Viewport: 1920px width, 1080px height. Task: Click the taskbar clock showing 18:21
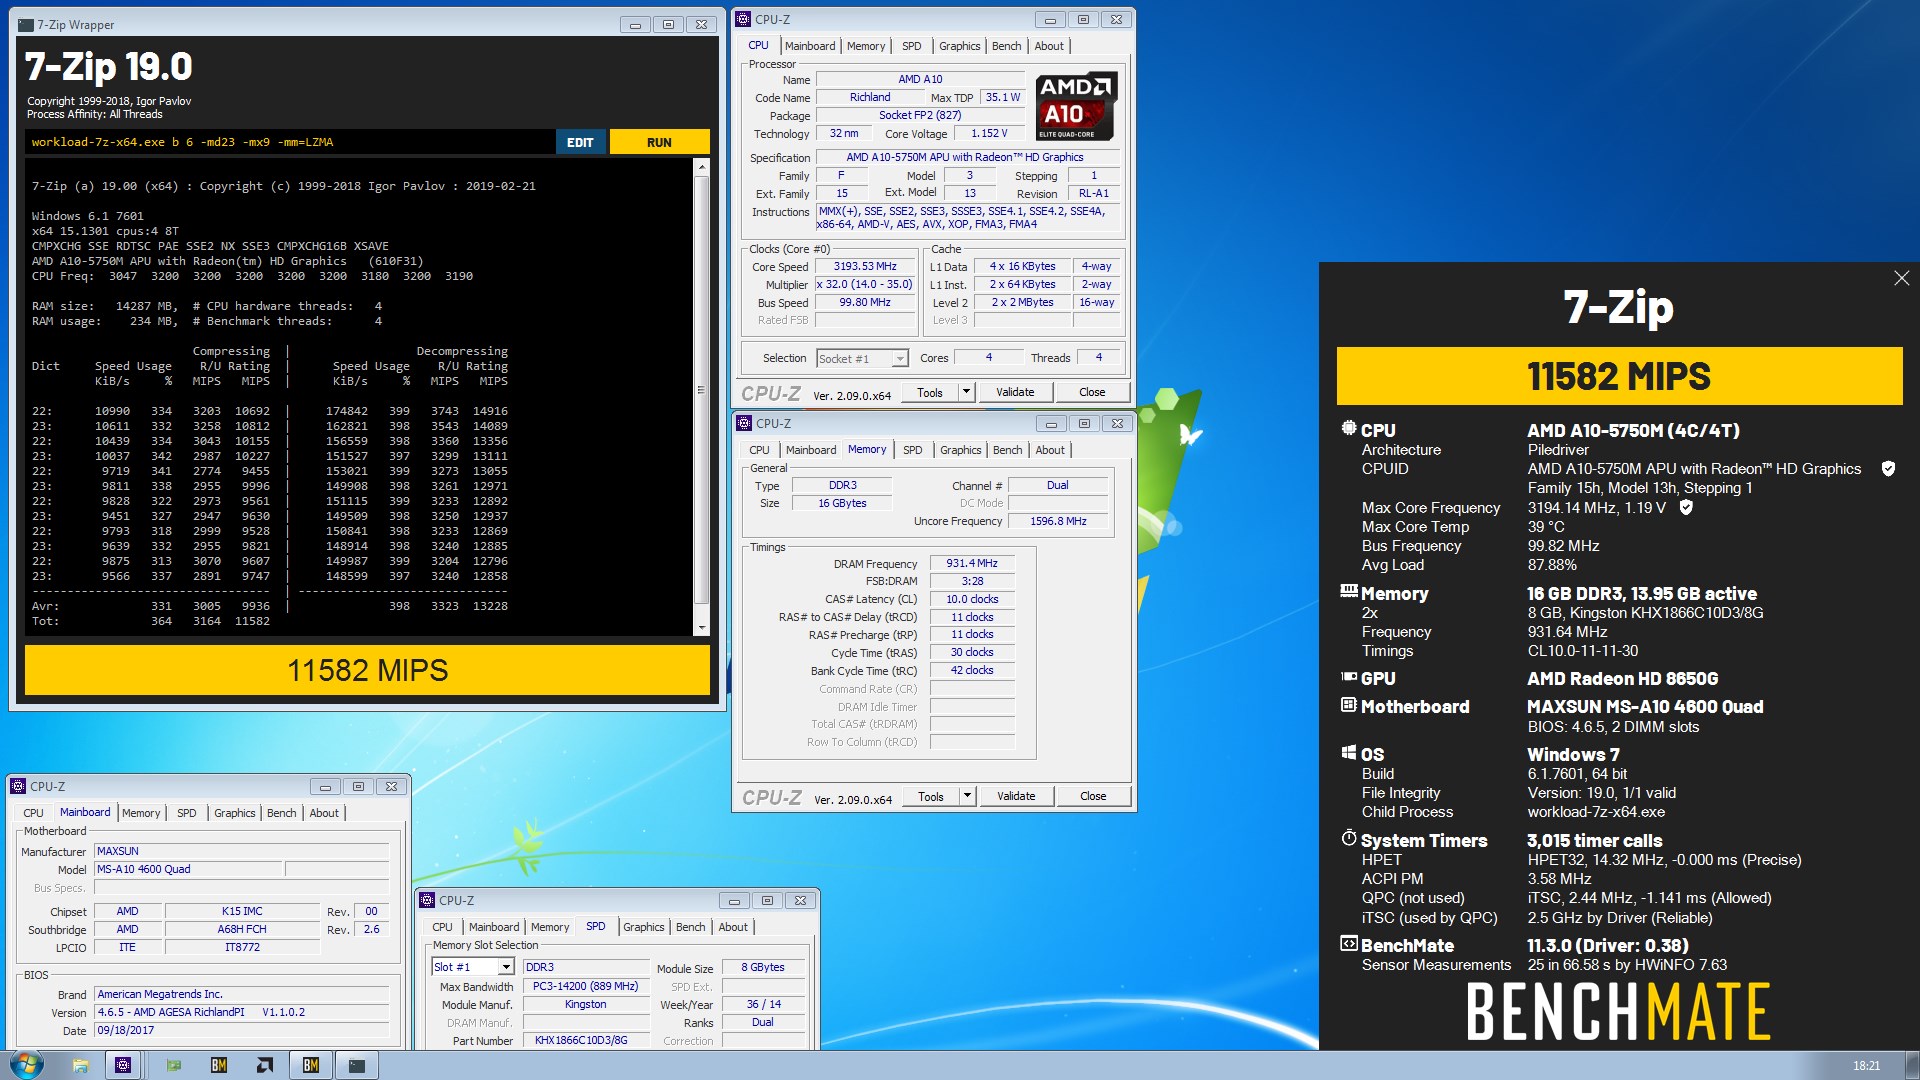[1866, 1066]
